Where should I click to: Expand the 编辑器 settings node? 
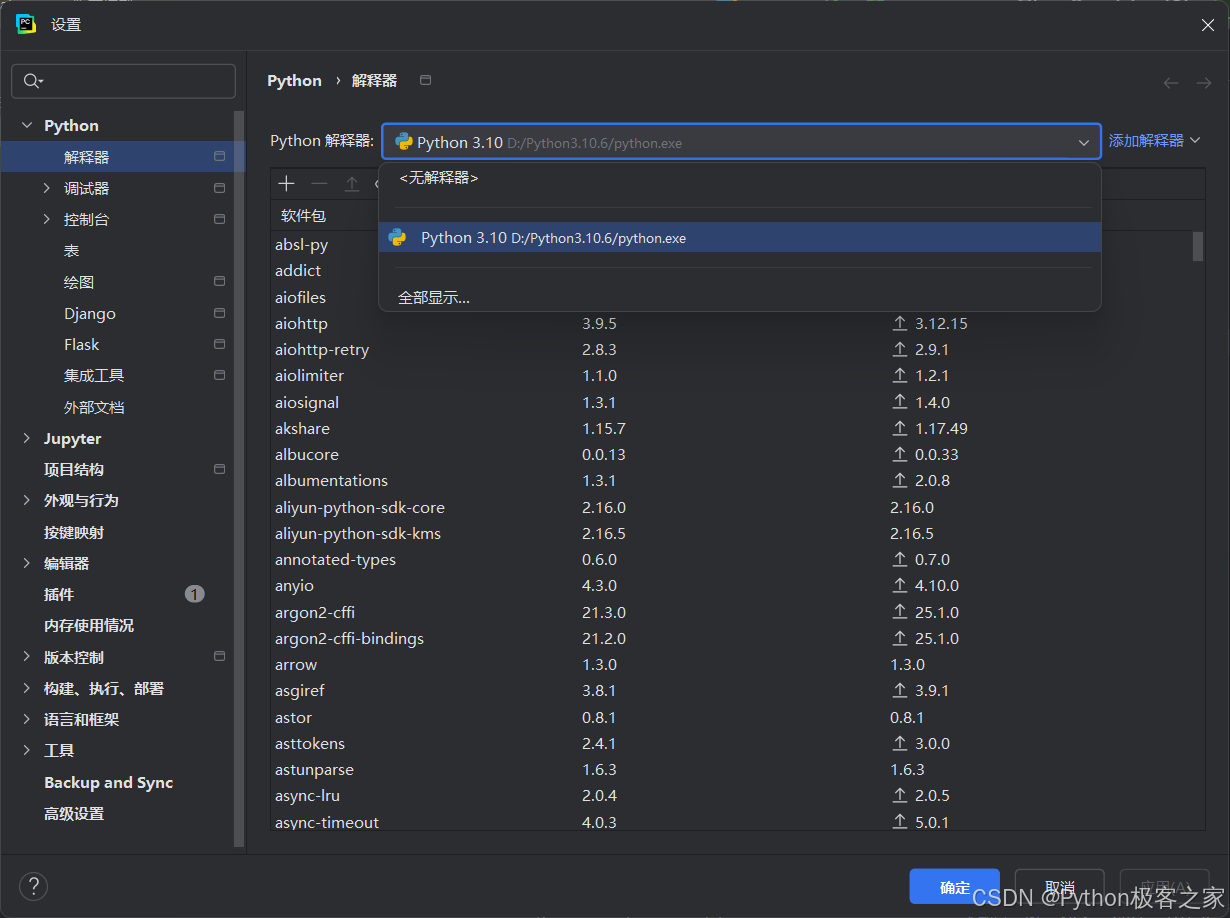click(27, 563)
